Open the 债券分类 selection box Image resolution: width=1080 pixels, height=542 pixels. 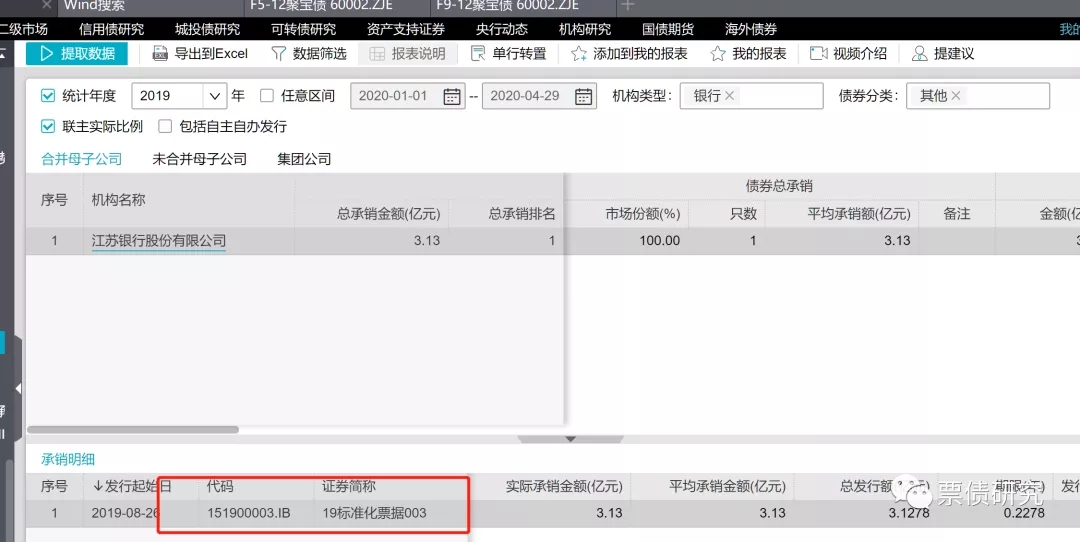(978, 96)
